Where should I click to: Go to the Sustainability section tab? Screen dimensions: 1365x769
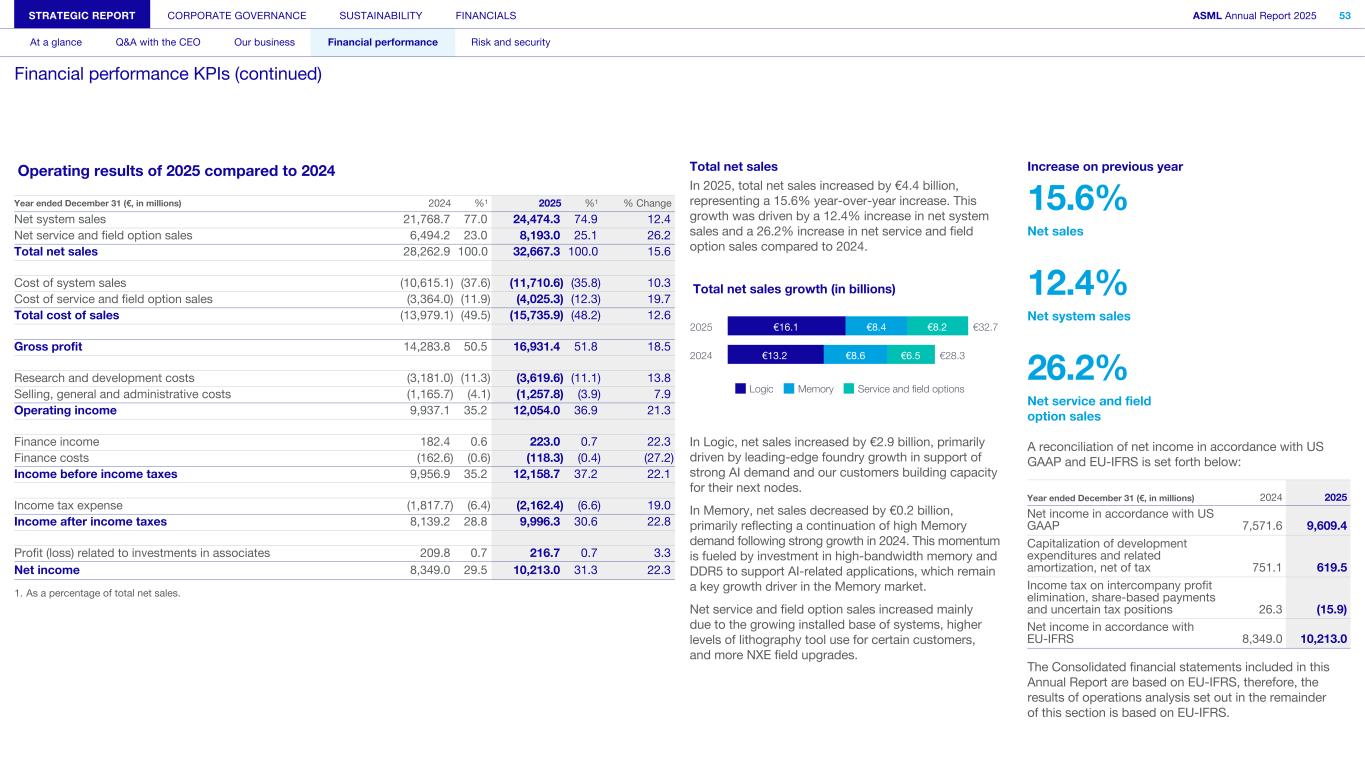point(380,15)
